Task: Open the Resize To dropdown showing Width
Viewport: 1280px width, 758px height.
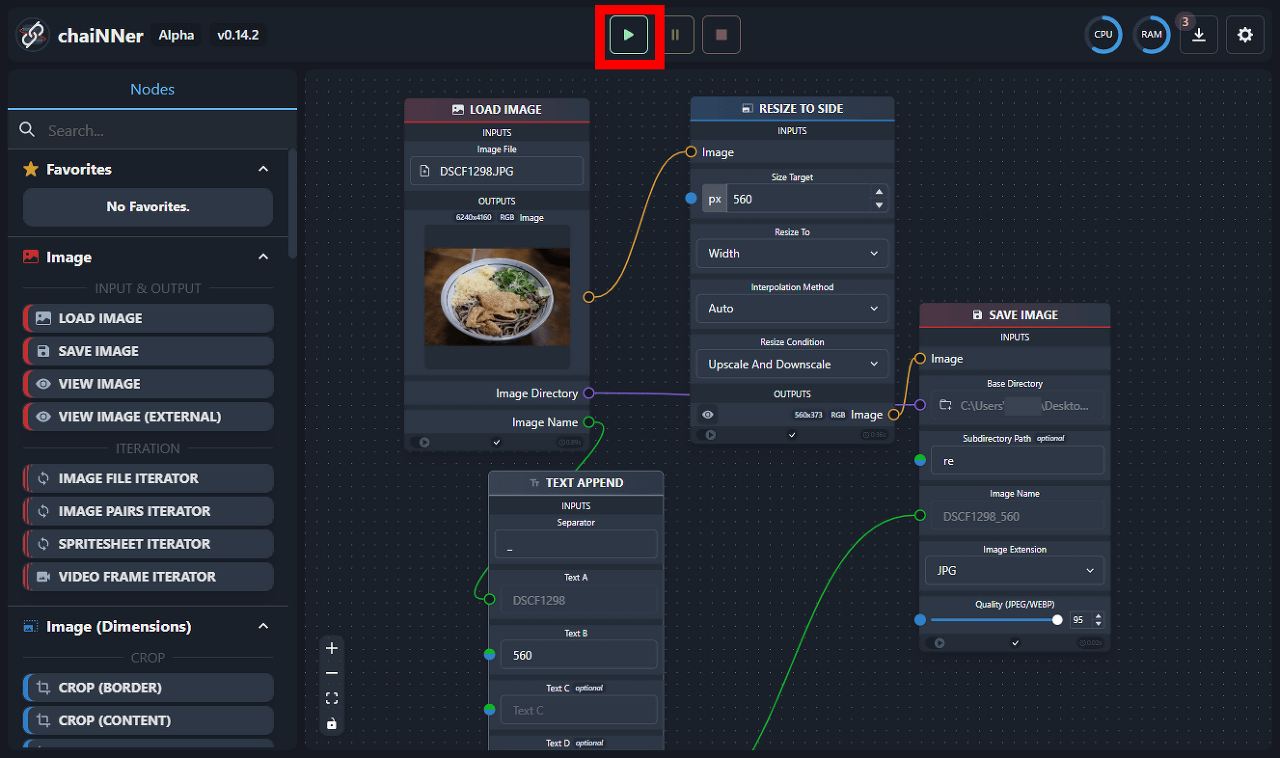Action: coord(792,253)
